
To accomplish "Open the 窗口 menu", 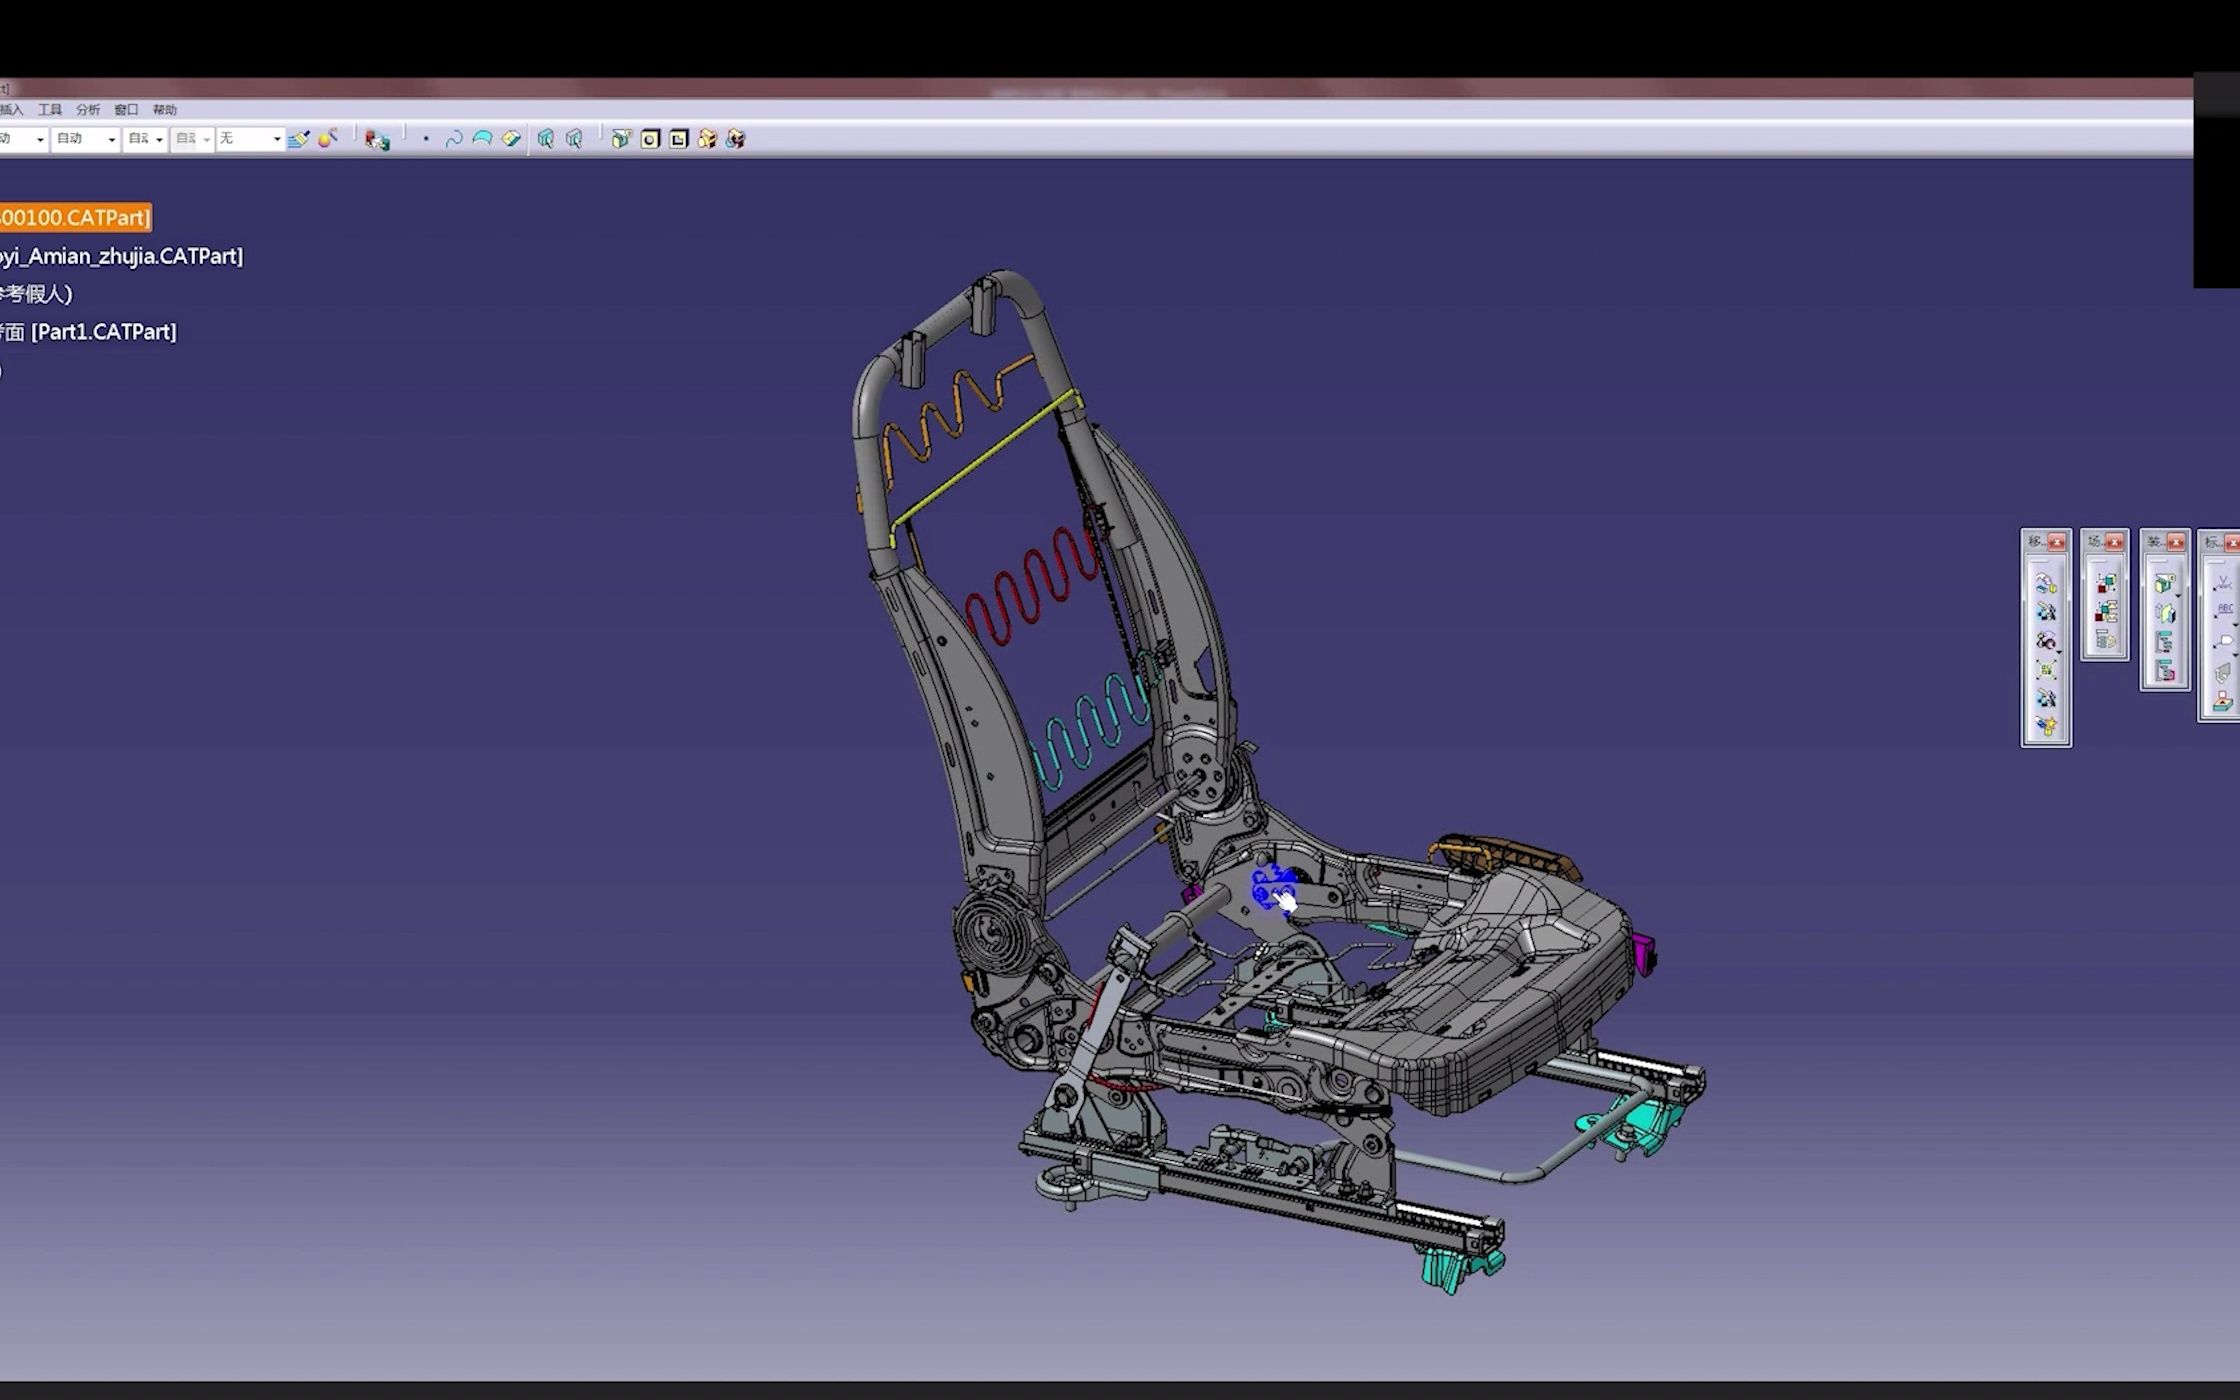I will (x=126, y=110).
